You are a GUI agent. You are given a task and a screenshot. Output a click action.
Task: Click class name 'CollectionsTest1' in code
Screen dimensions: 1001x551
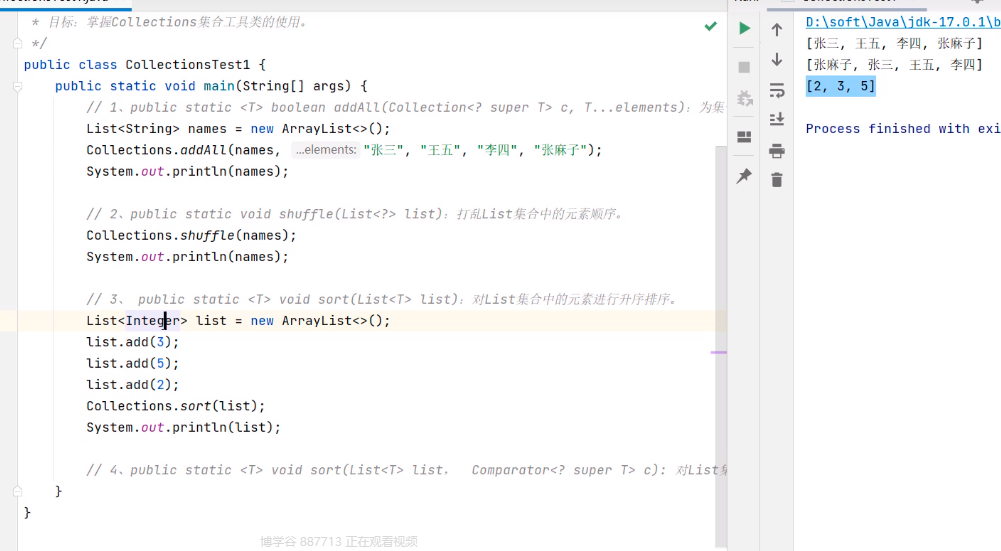click(x=188, y=64)
